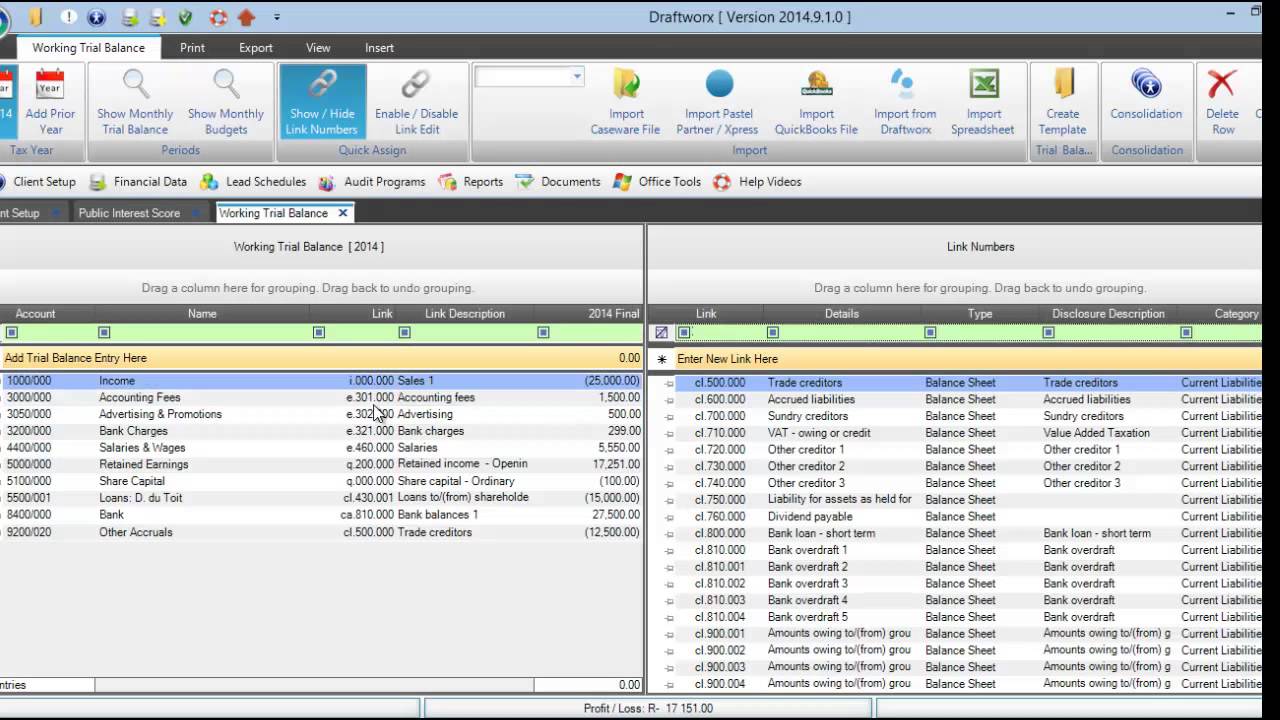This screenshot has width=1280, height=720.
Task: Sort by the Name column header
Action: (202, 314)
